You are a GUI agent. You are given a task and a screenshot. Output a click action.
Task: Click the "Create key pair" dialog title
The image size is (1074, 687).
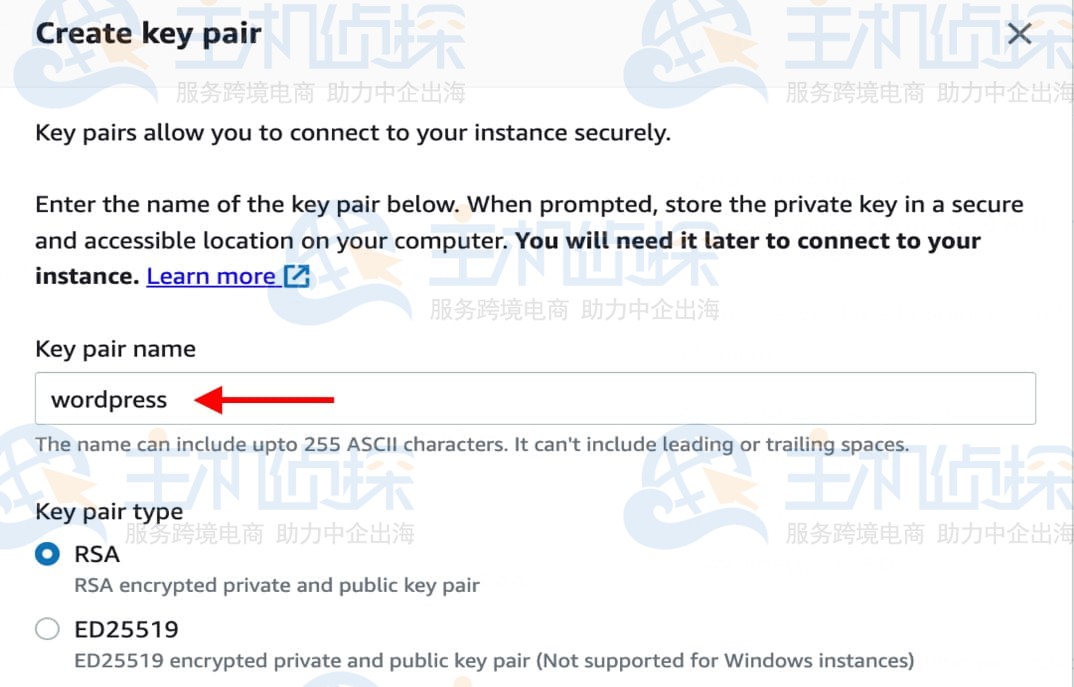pos(148,33)
